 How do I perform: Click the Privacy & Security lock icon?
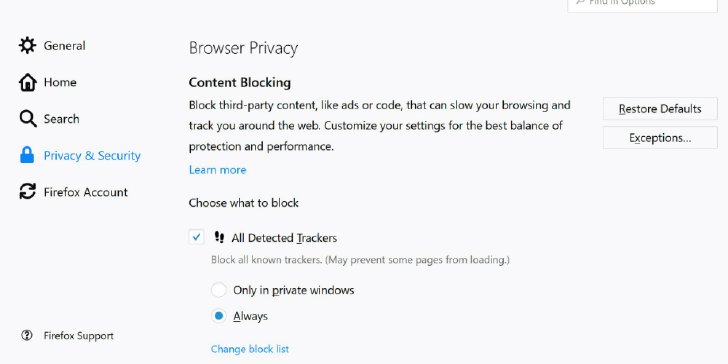click(x=27, y=155)
